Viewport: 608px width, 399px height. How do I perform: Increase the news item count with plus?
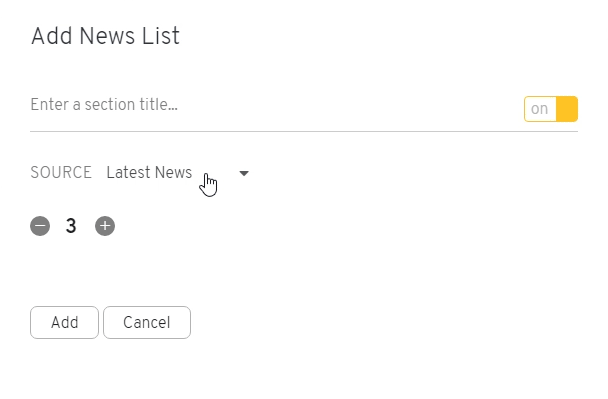click(x=105, y=226)
